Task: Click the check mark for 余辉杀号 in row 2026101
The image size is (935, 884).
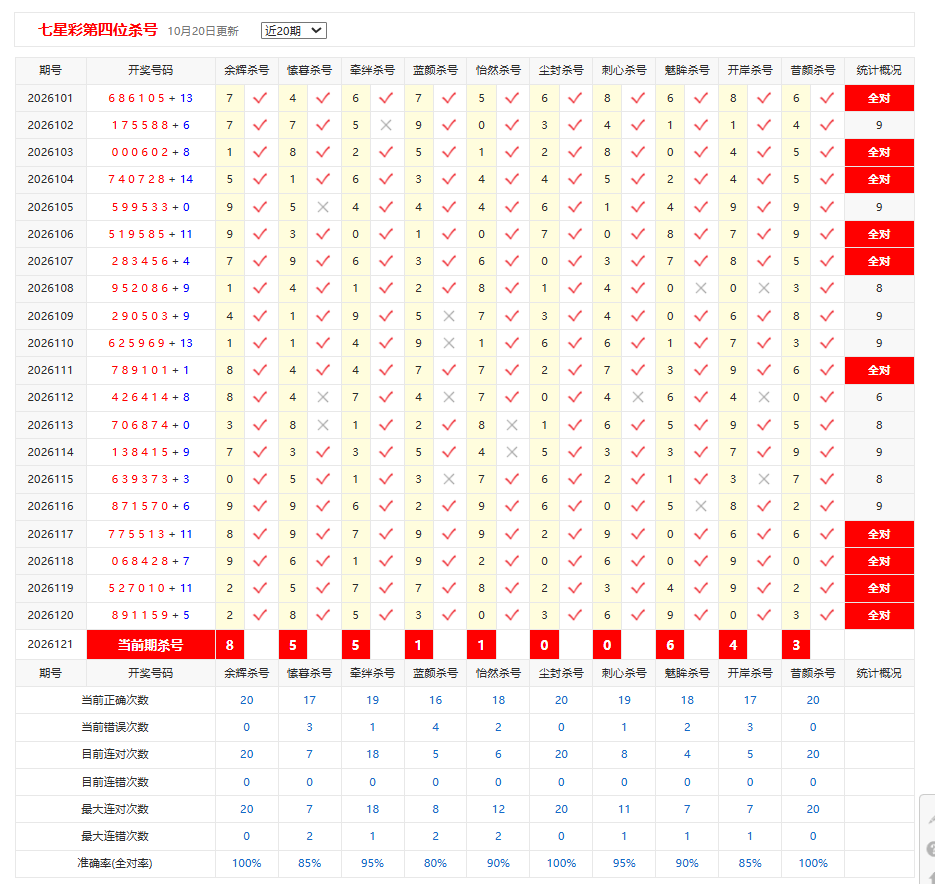Action: tap(260, 98)
